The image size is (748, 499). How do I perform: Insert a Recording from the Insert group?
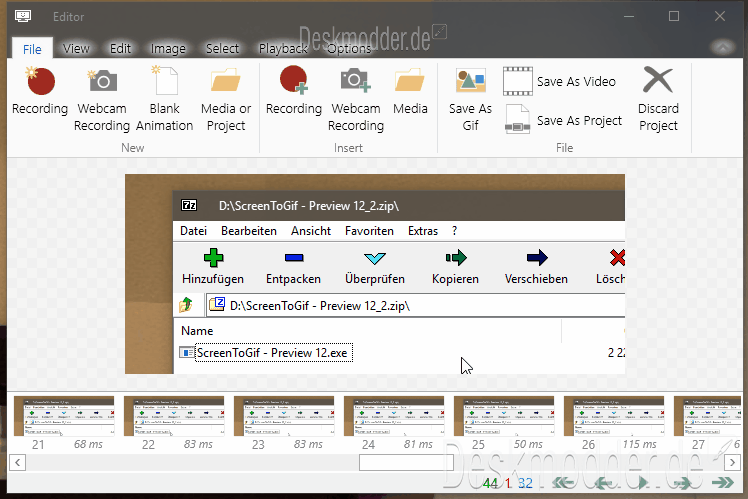[x=294, y=91]
